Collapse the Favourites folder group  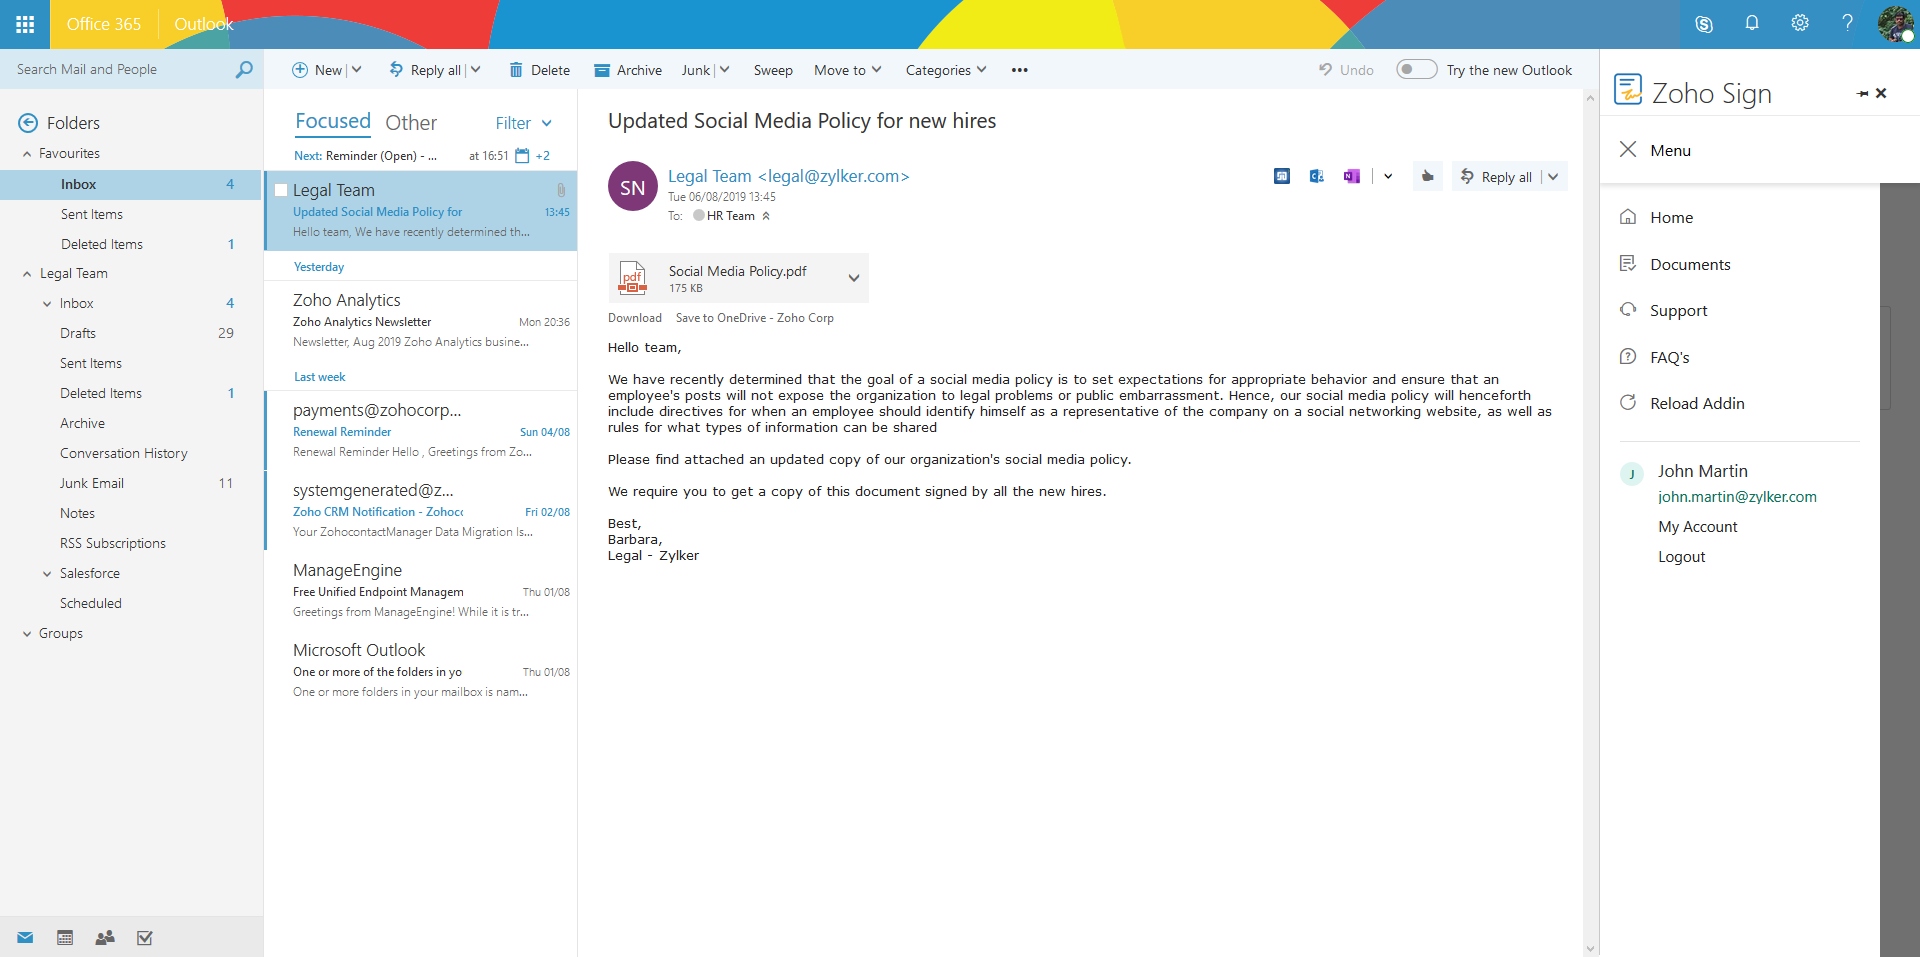click(27, 154)
